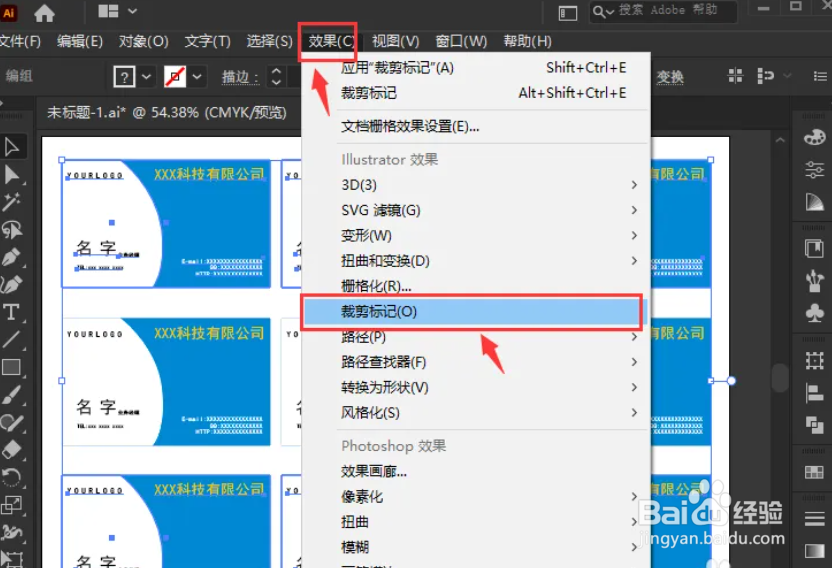Expand the arrange documents dropdown arrow
Image resolution: width=832 pixels, height=568 pixels.
click(x=133, y=11)
